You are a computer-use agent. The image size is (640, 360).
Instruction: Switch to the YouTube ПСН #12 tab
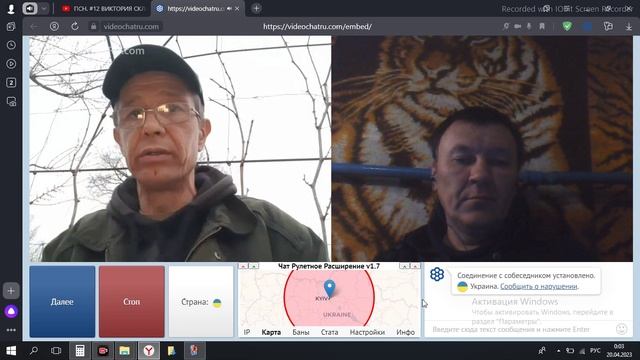point(104,9)
